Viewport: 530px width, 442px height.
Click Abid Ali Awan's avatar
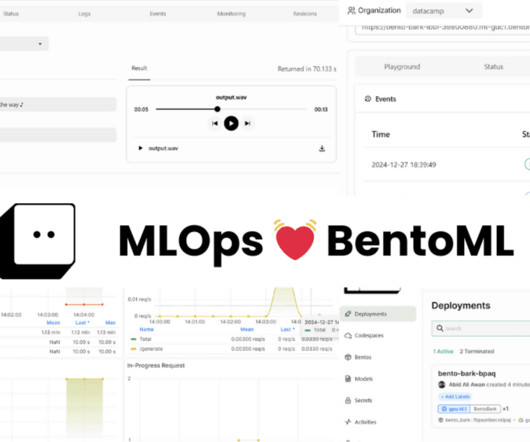coord(441,385)
